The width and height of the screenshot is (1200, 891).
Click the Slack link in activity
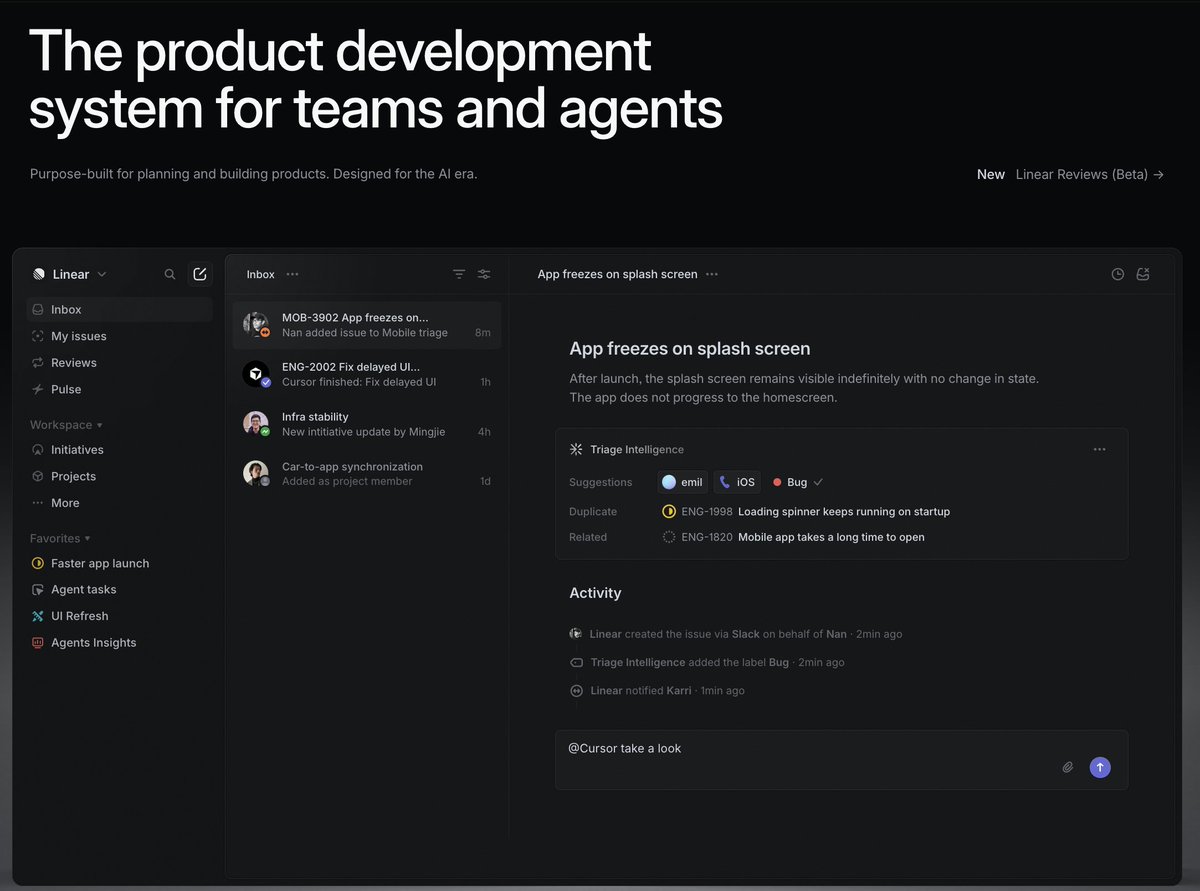[x=745, y=634]
